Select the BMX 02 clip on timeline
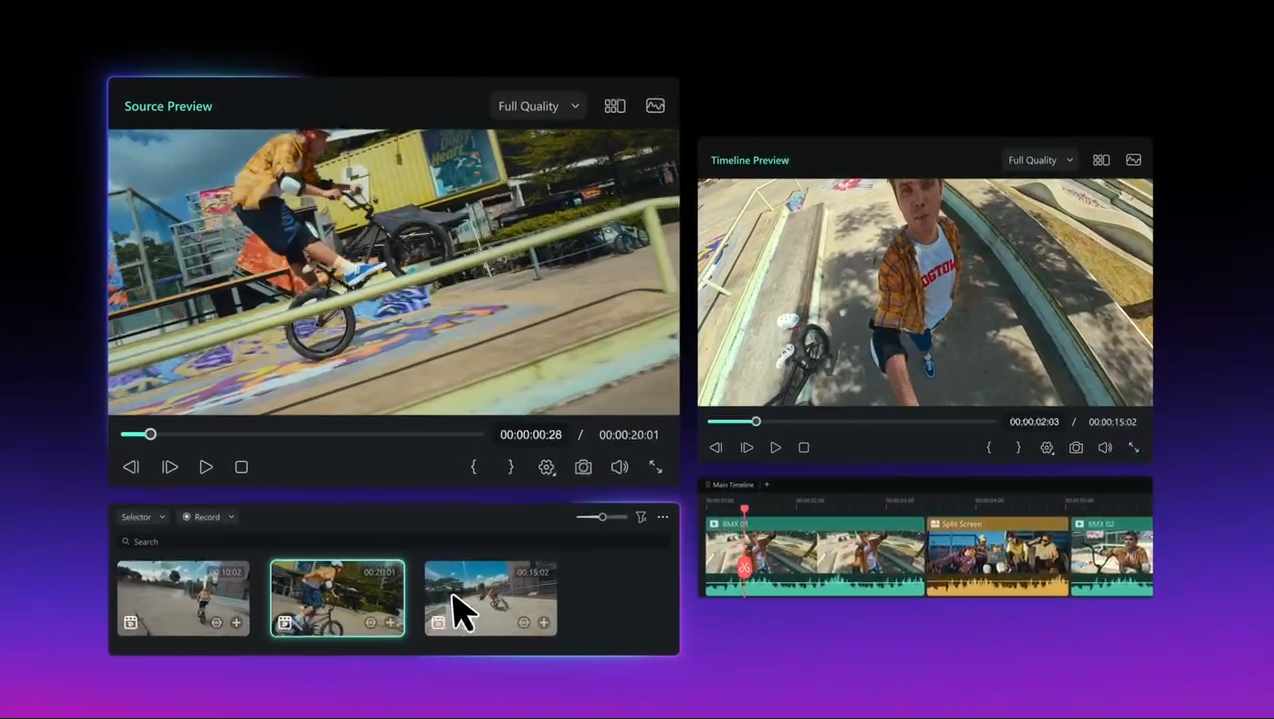This screenshot has width=1274, height=719. pyautogui.click(x=1112, y=557)
